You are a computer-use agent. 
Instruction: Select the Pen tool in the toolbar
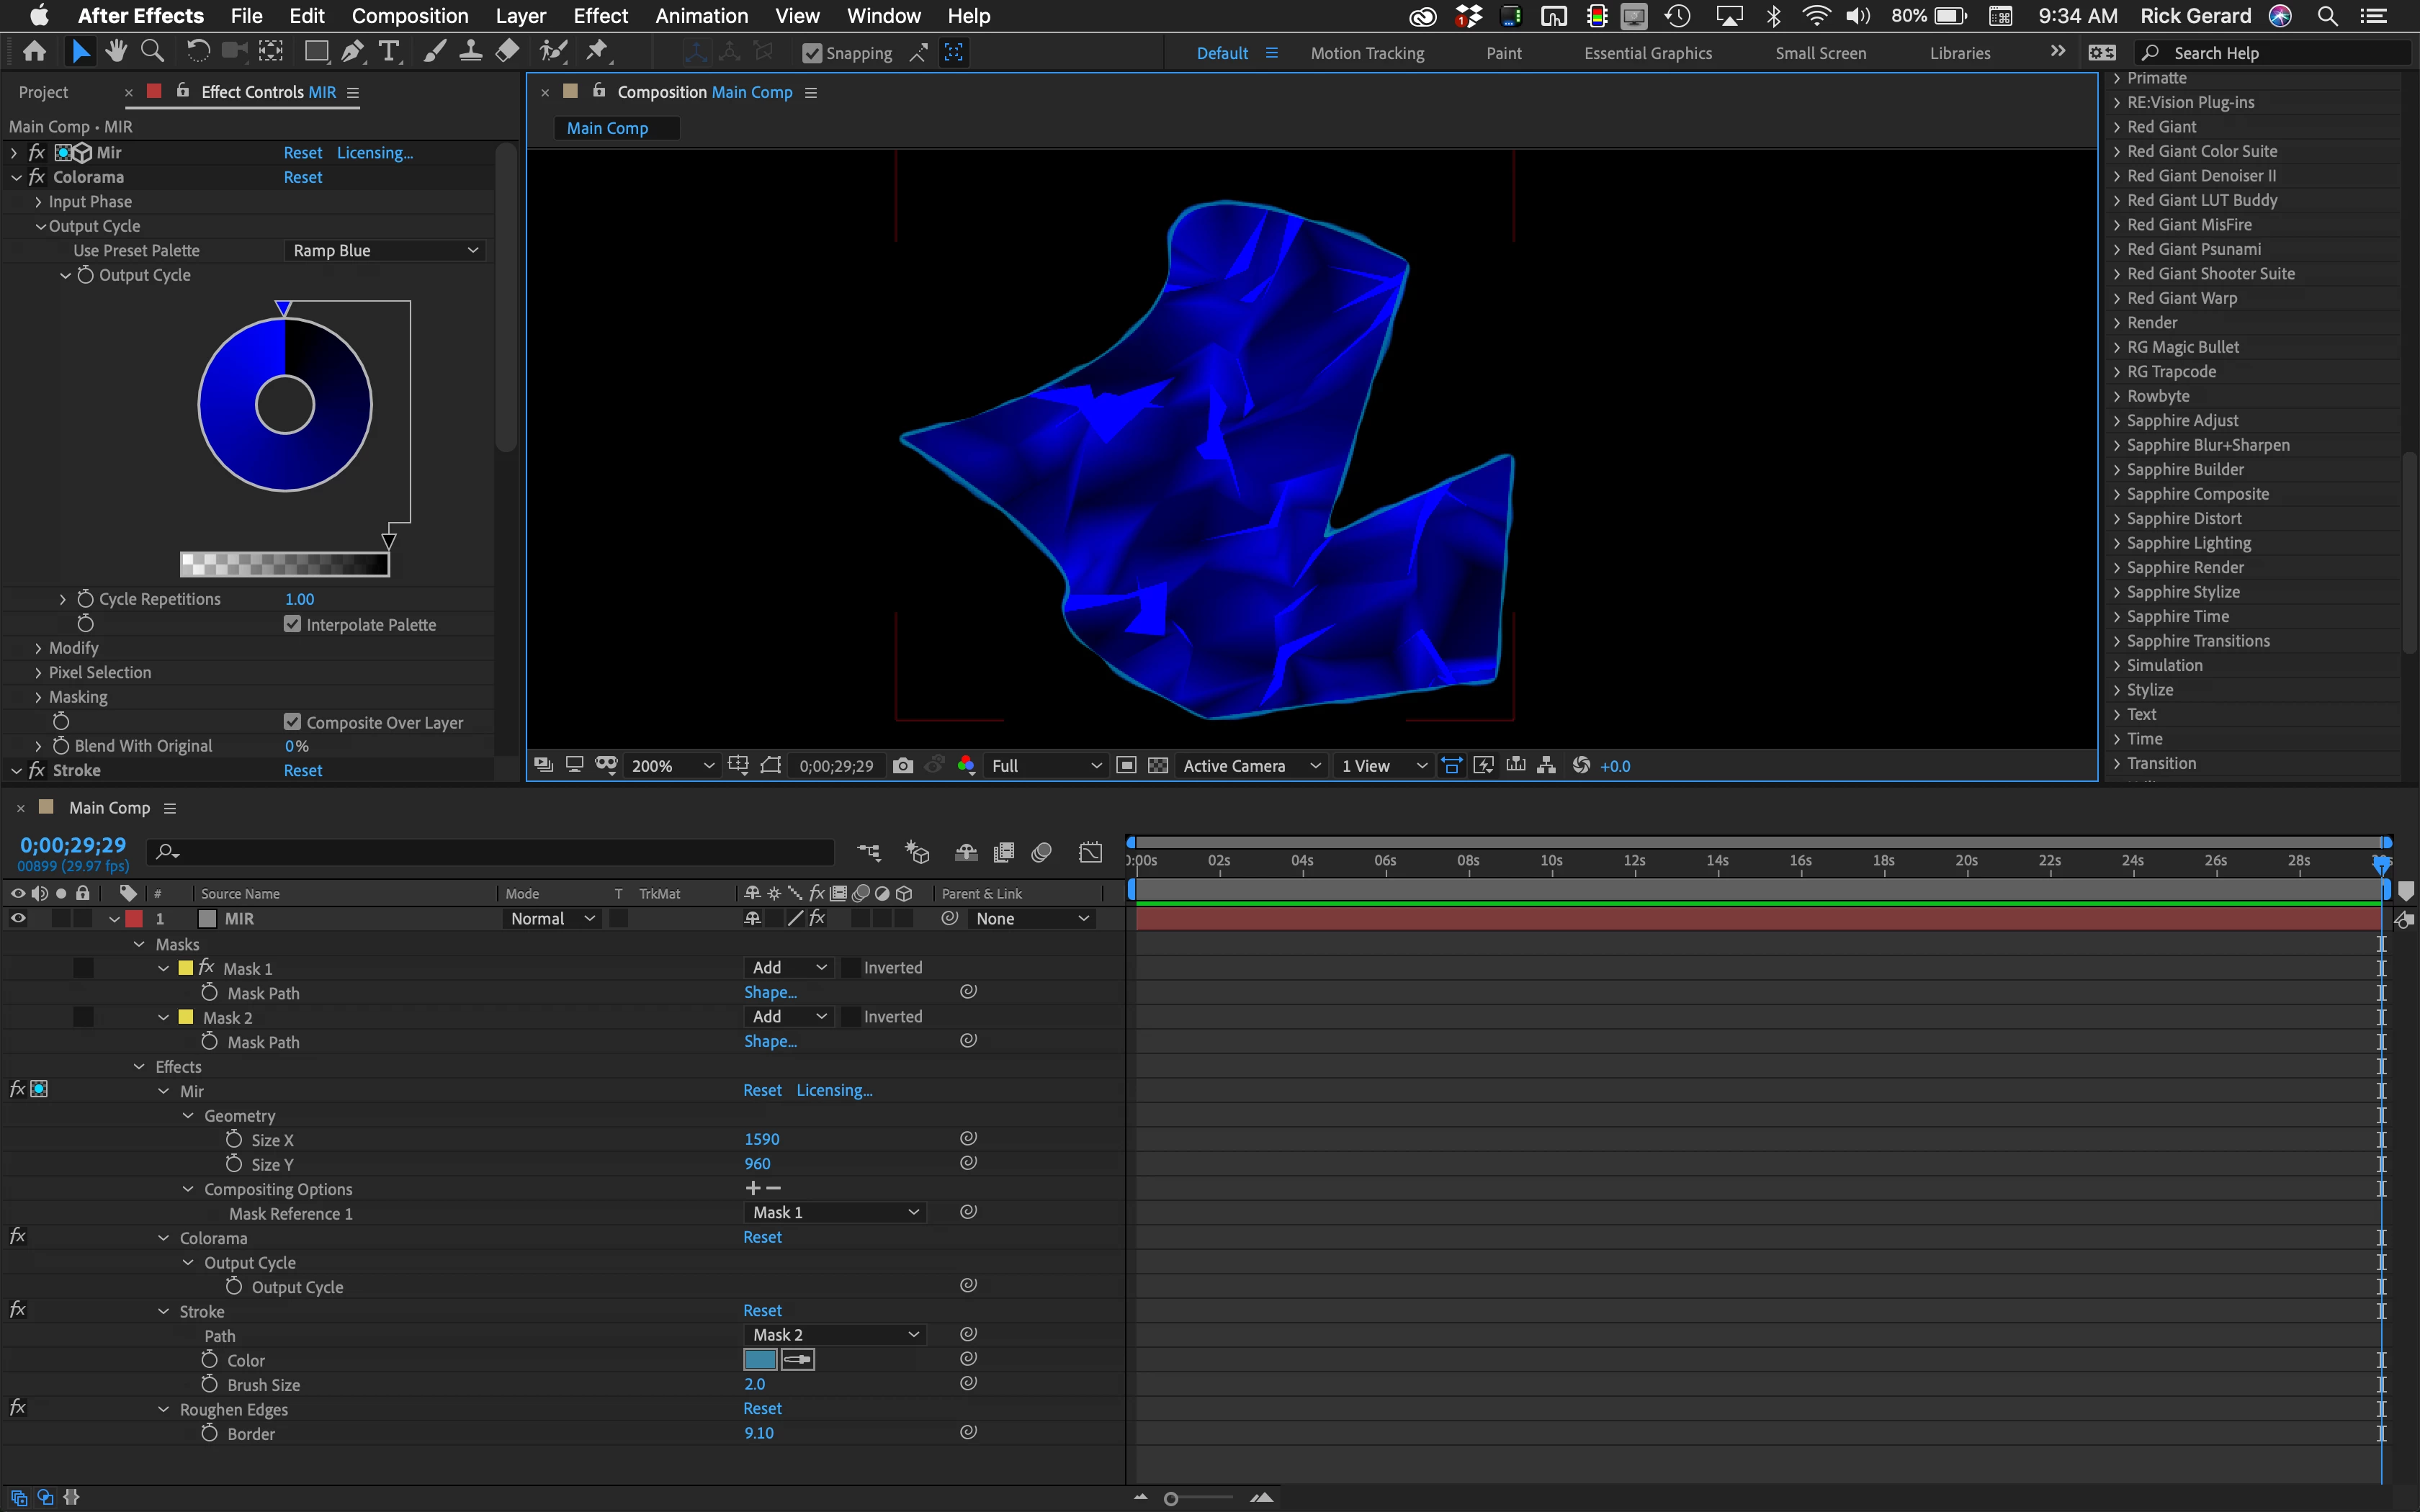point(352,52)
